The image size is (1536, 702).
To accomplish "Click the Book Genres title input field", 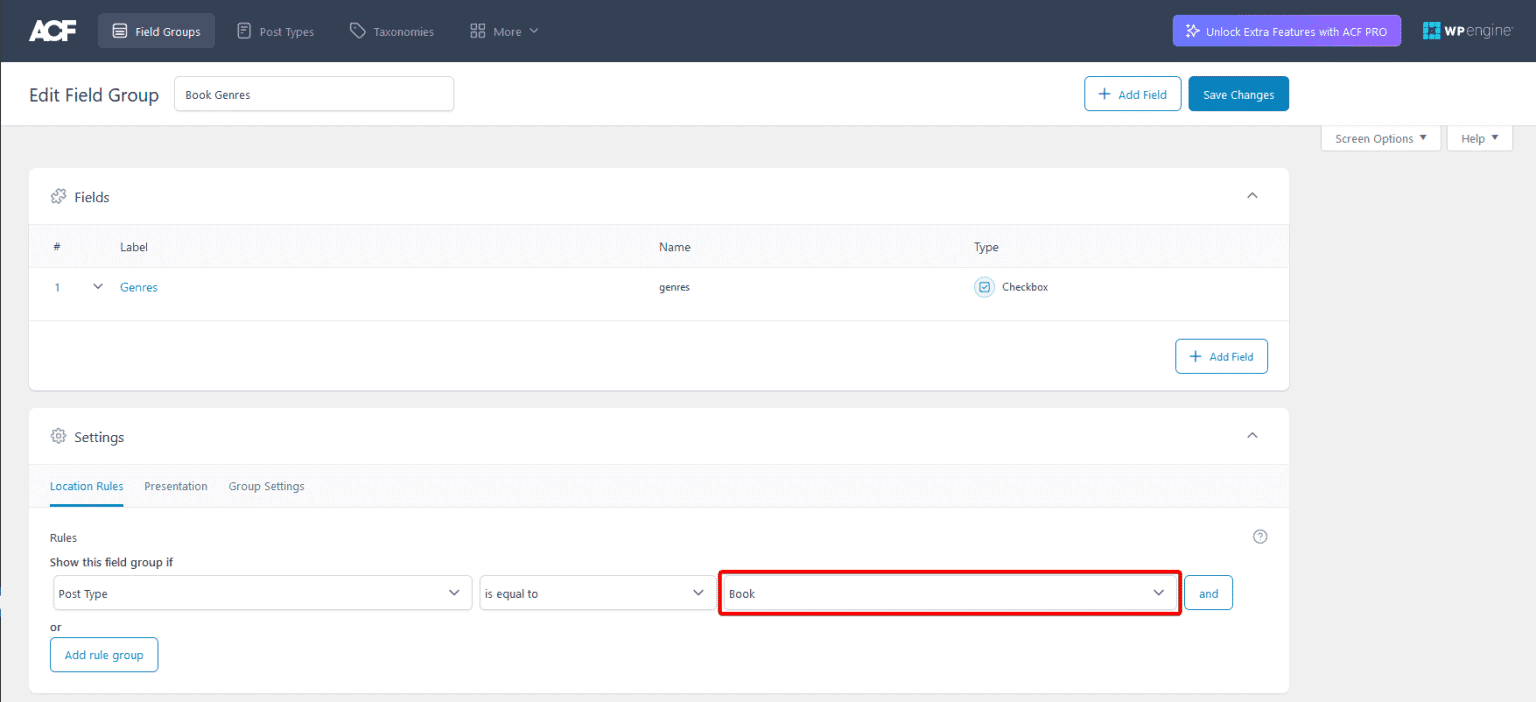I will [313, 93].
